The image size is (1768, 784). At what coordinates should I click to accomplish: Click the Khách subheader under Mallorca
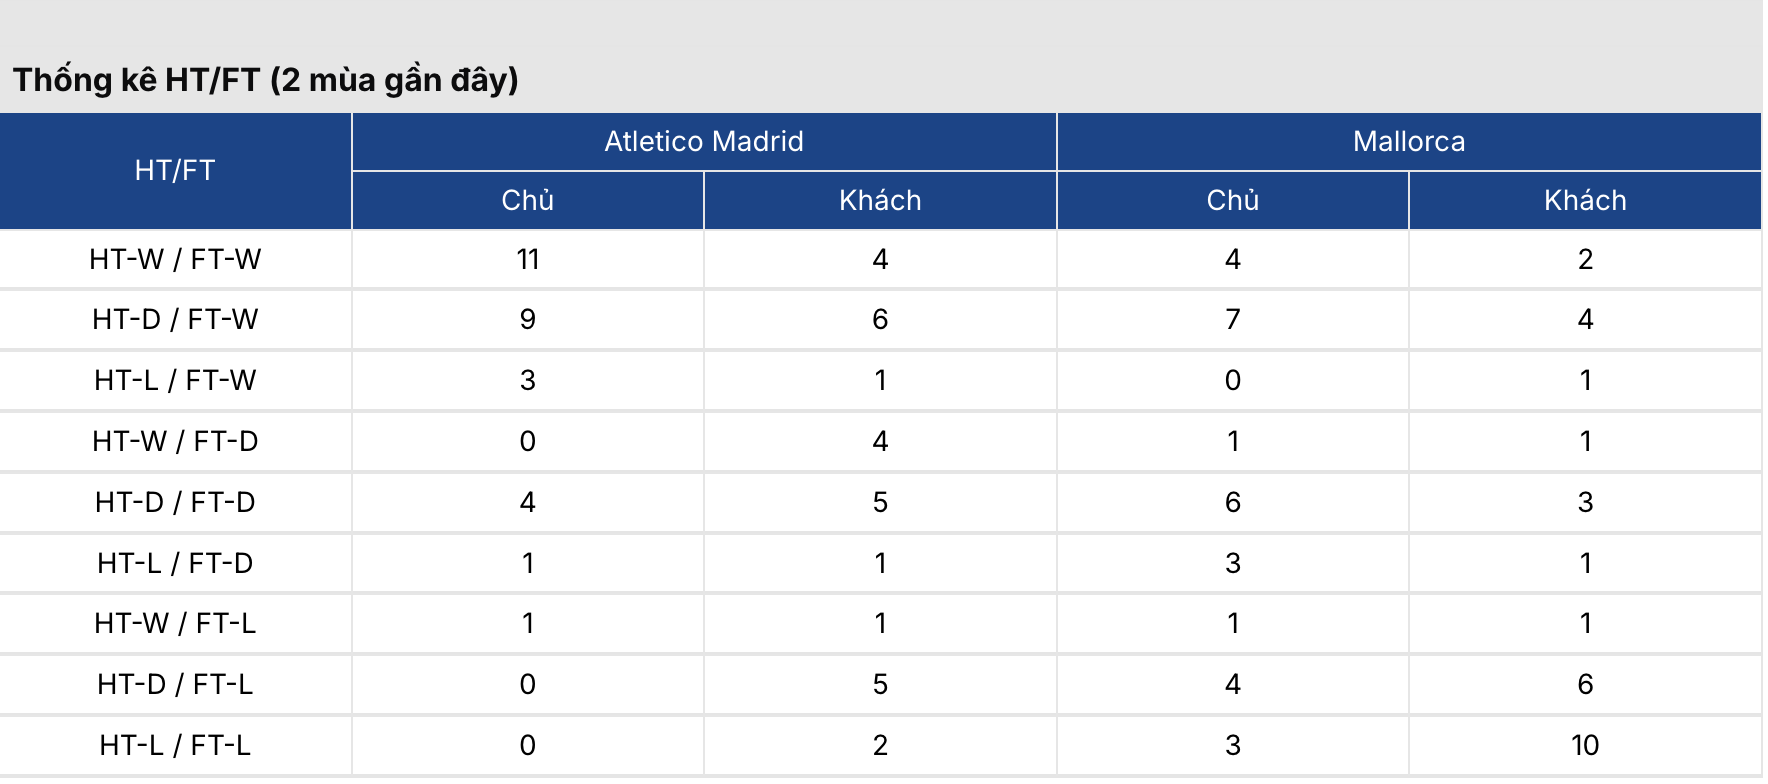1585,200
